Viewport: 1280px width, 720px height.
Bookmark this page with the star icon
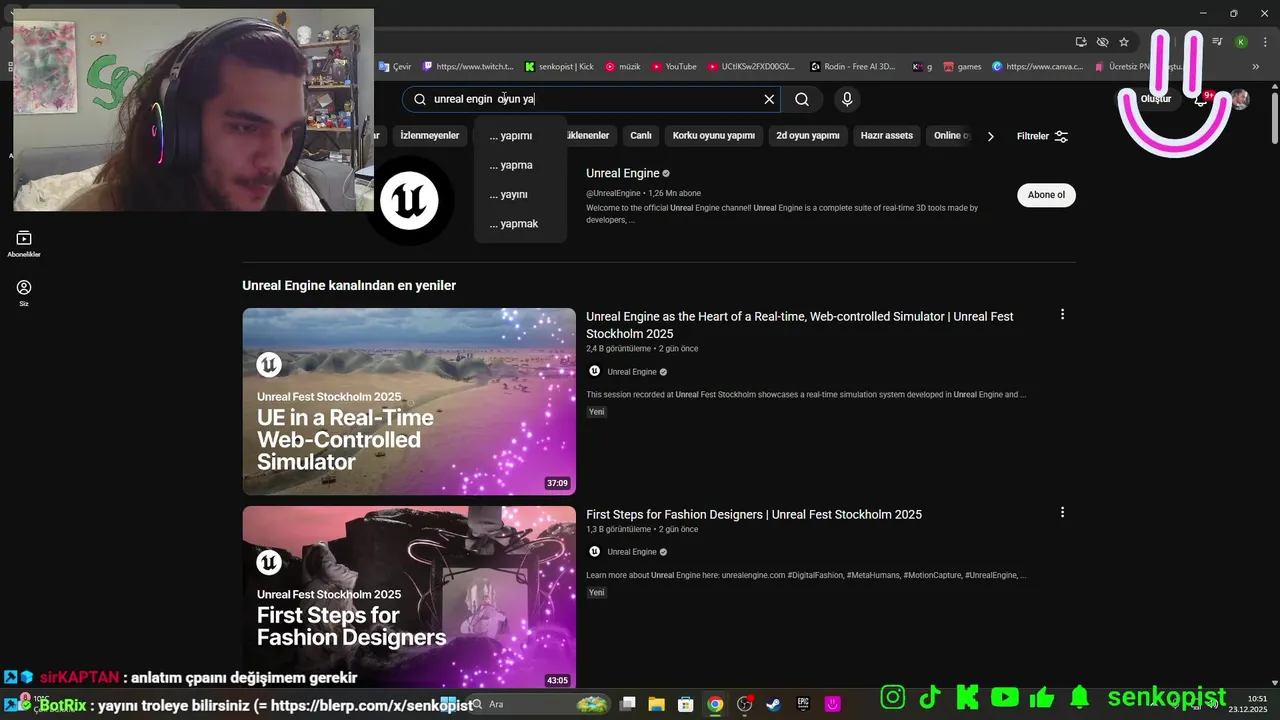(1124, 42)
